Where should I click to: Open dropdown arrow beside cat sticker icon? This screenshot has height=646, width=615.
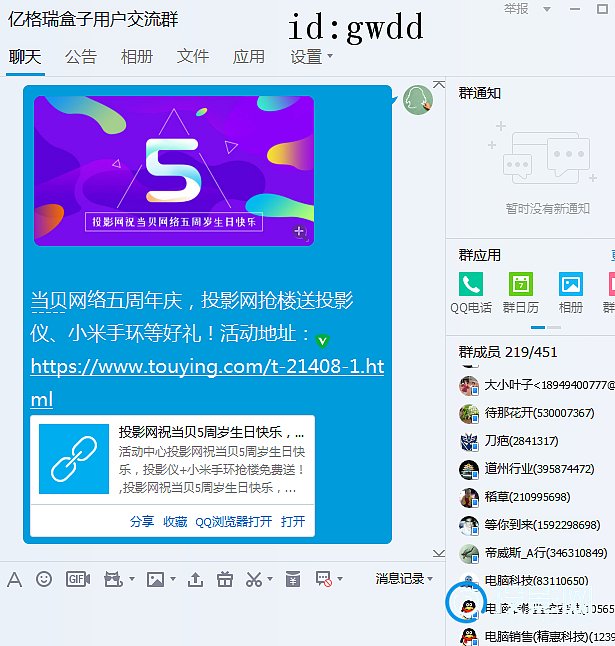point(132,579)
